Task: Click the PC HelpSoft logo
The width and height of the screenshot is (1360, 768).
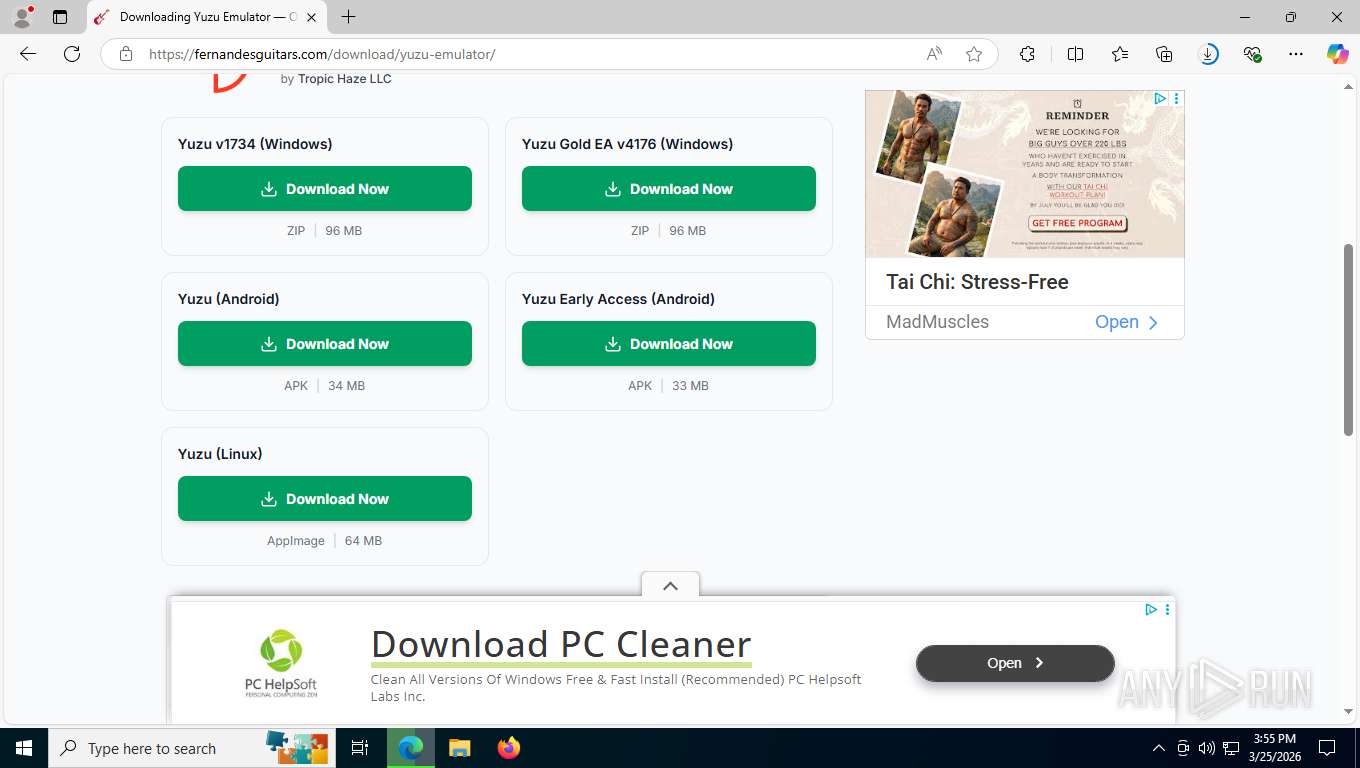Action: pyautogui.click(x=281, y=663)
